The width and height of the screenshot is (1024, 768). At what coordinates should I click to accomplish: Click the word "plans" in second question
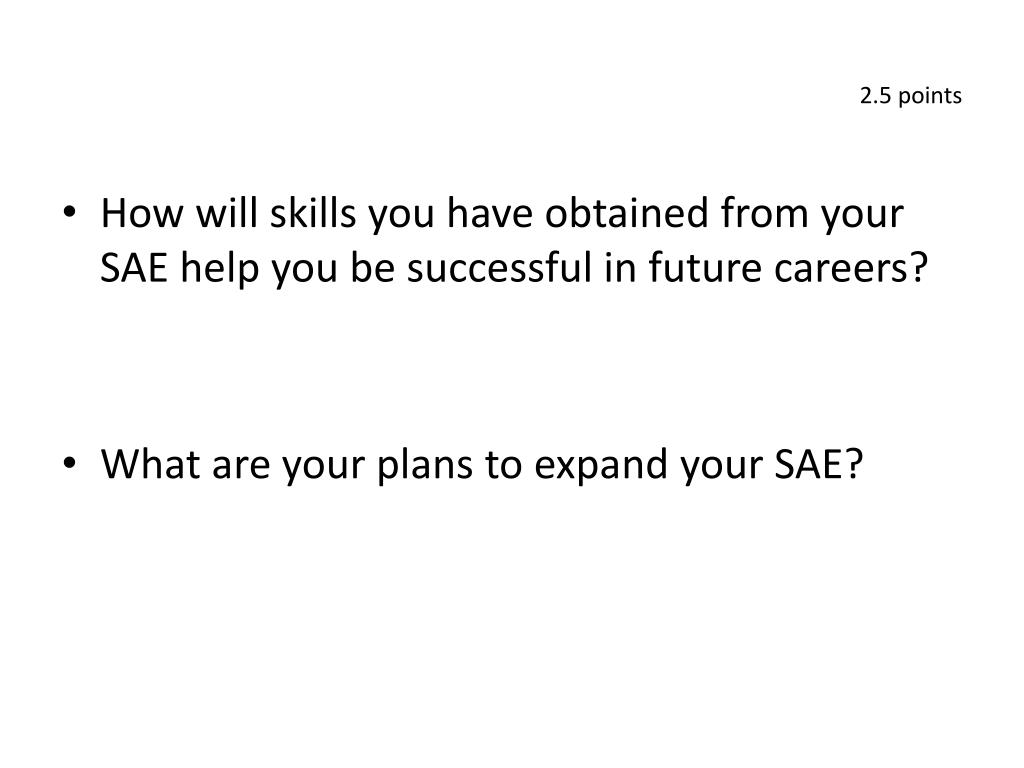[x=424, y=466]
